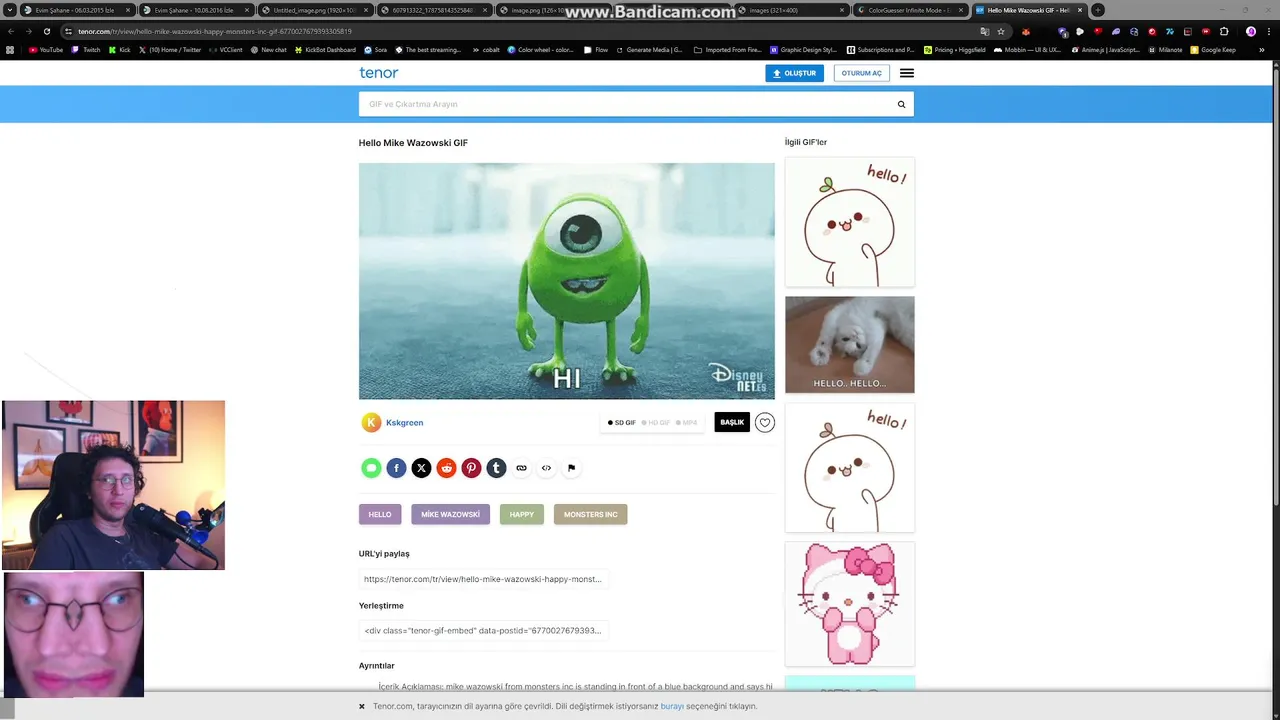
Task: Open the apps grid in bookmarks bar
Action: [10, 50]
